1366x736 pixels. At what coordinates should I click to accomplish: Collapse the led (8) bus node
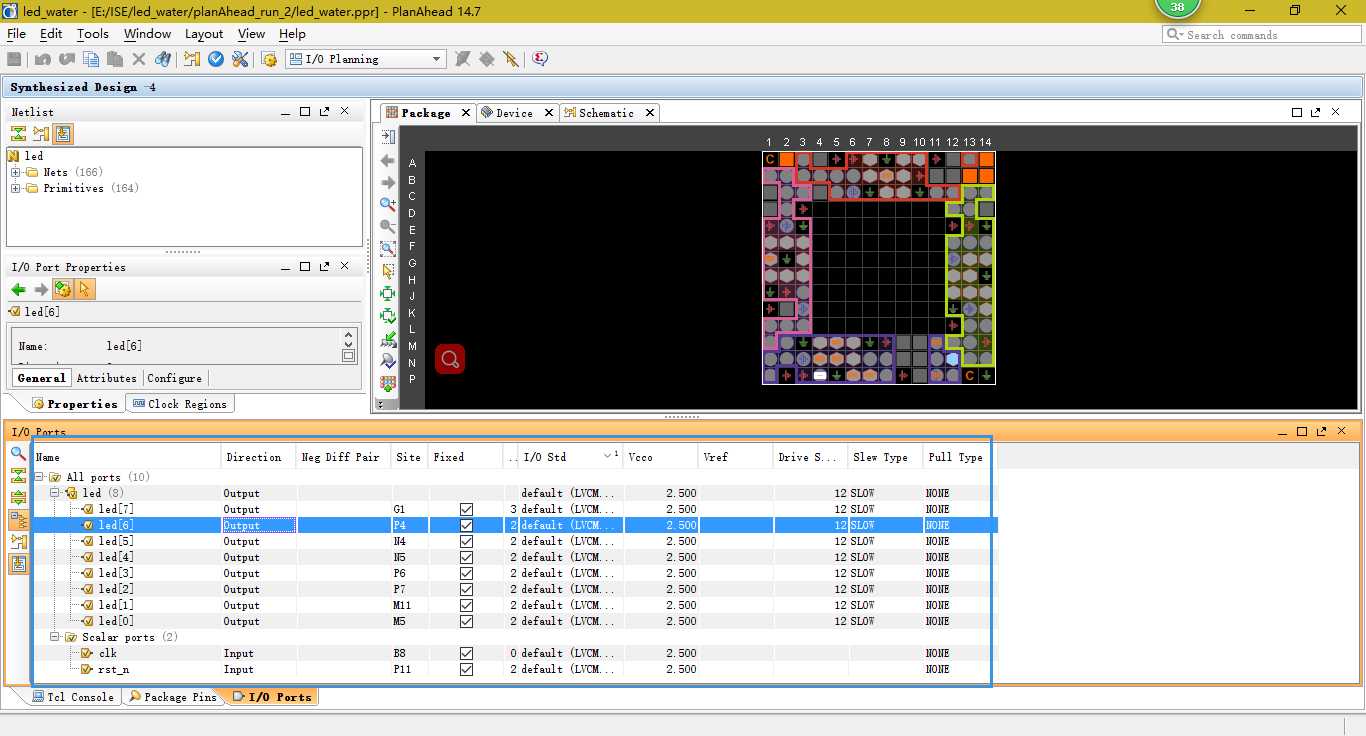tap(56, 493)
